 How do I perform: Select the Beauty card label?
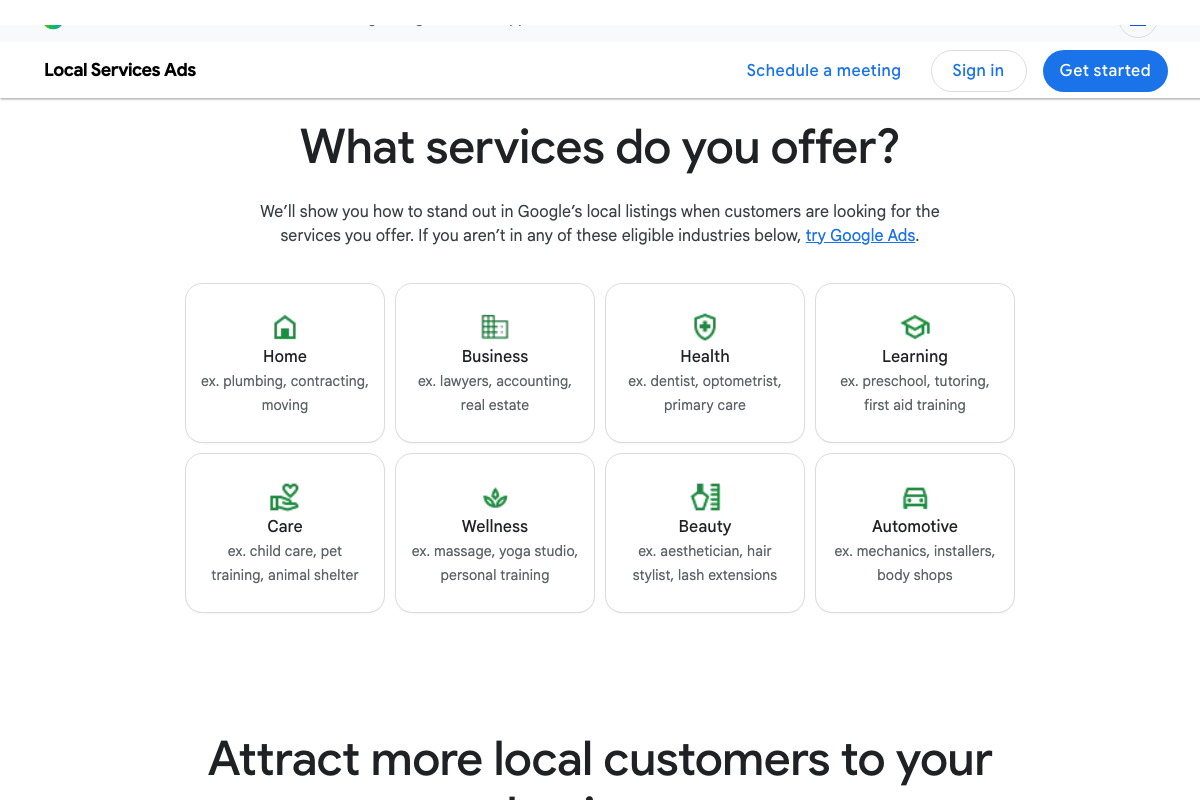705,527
